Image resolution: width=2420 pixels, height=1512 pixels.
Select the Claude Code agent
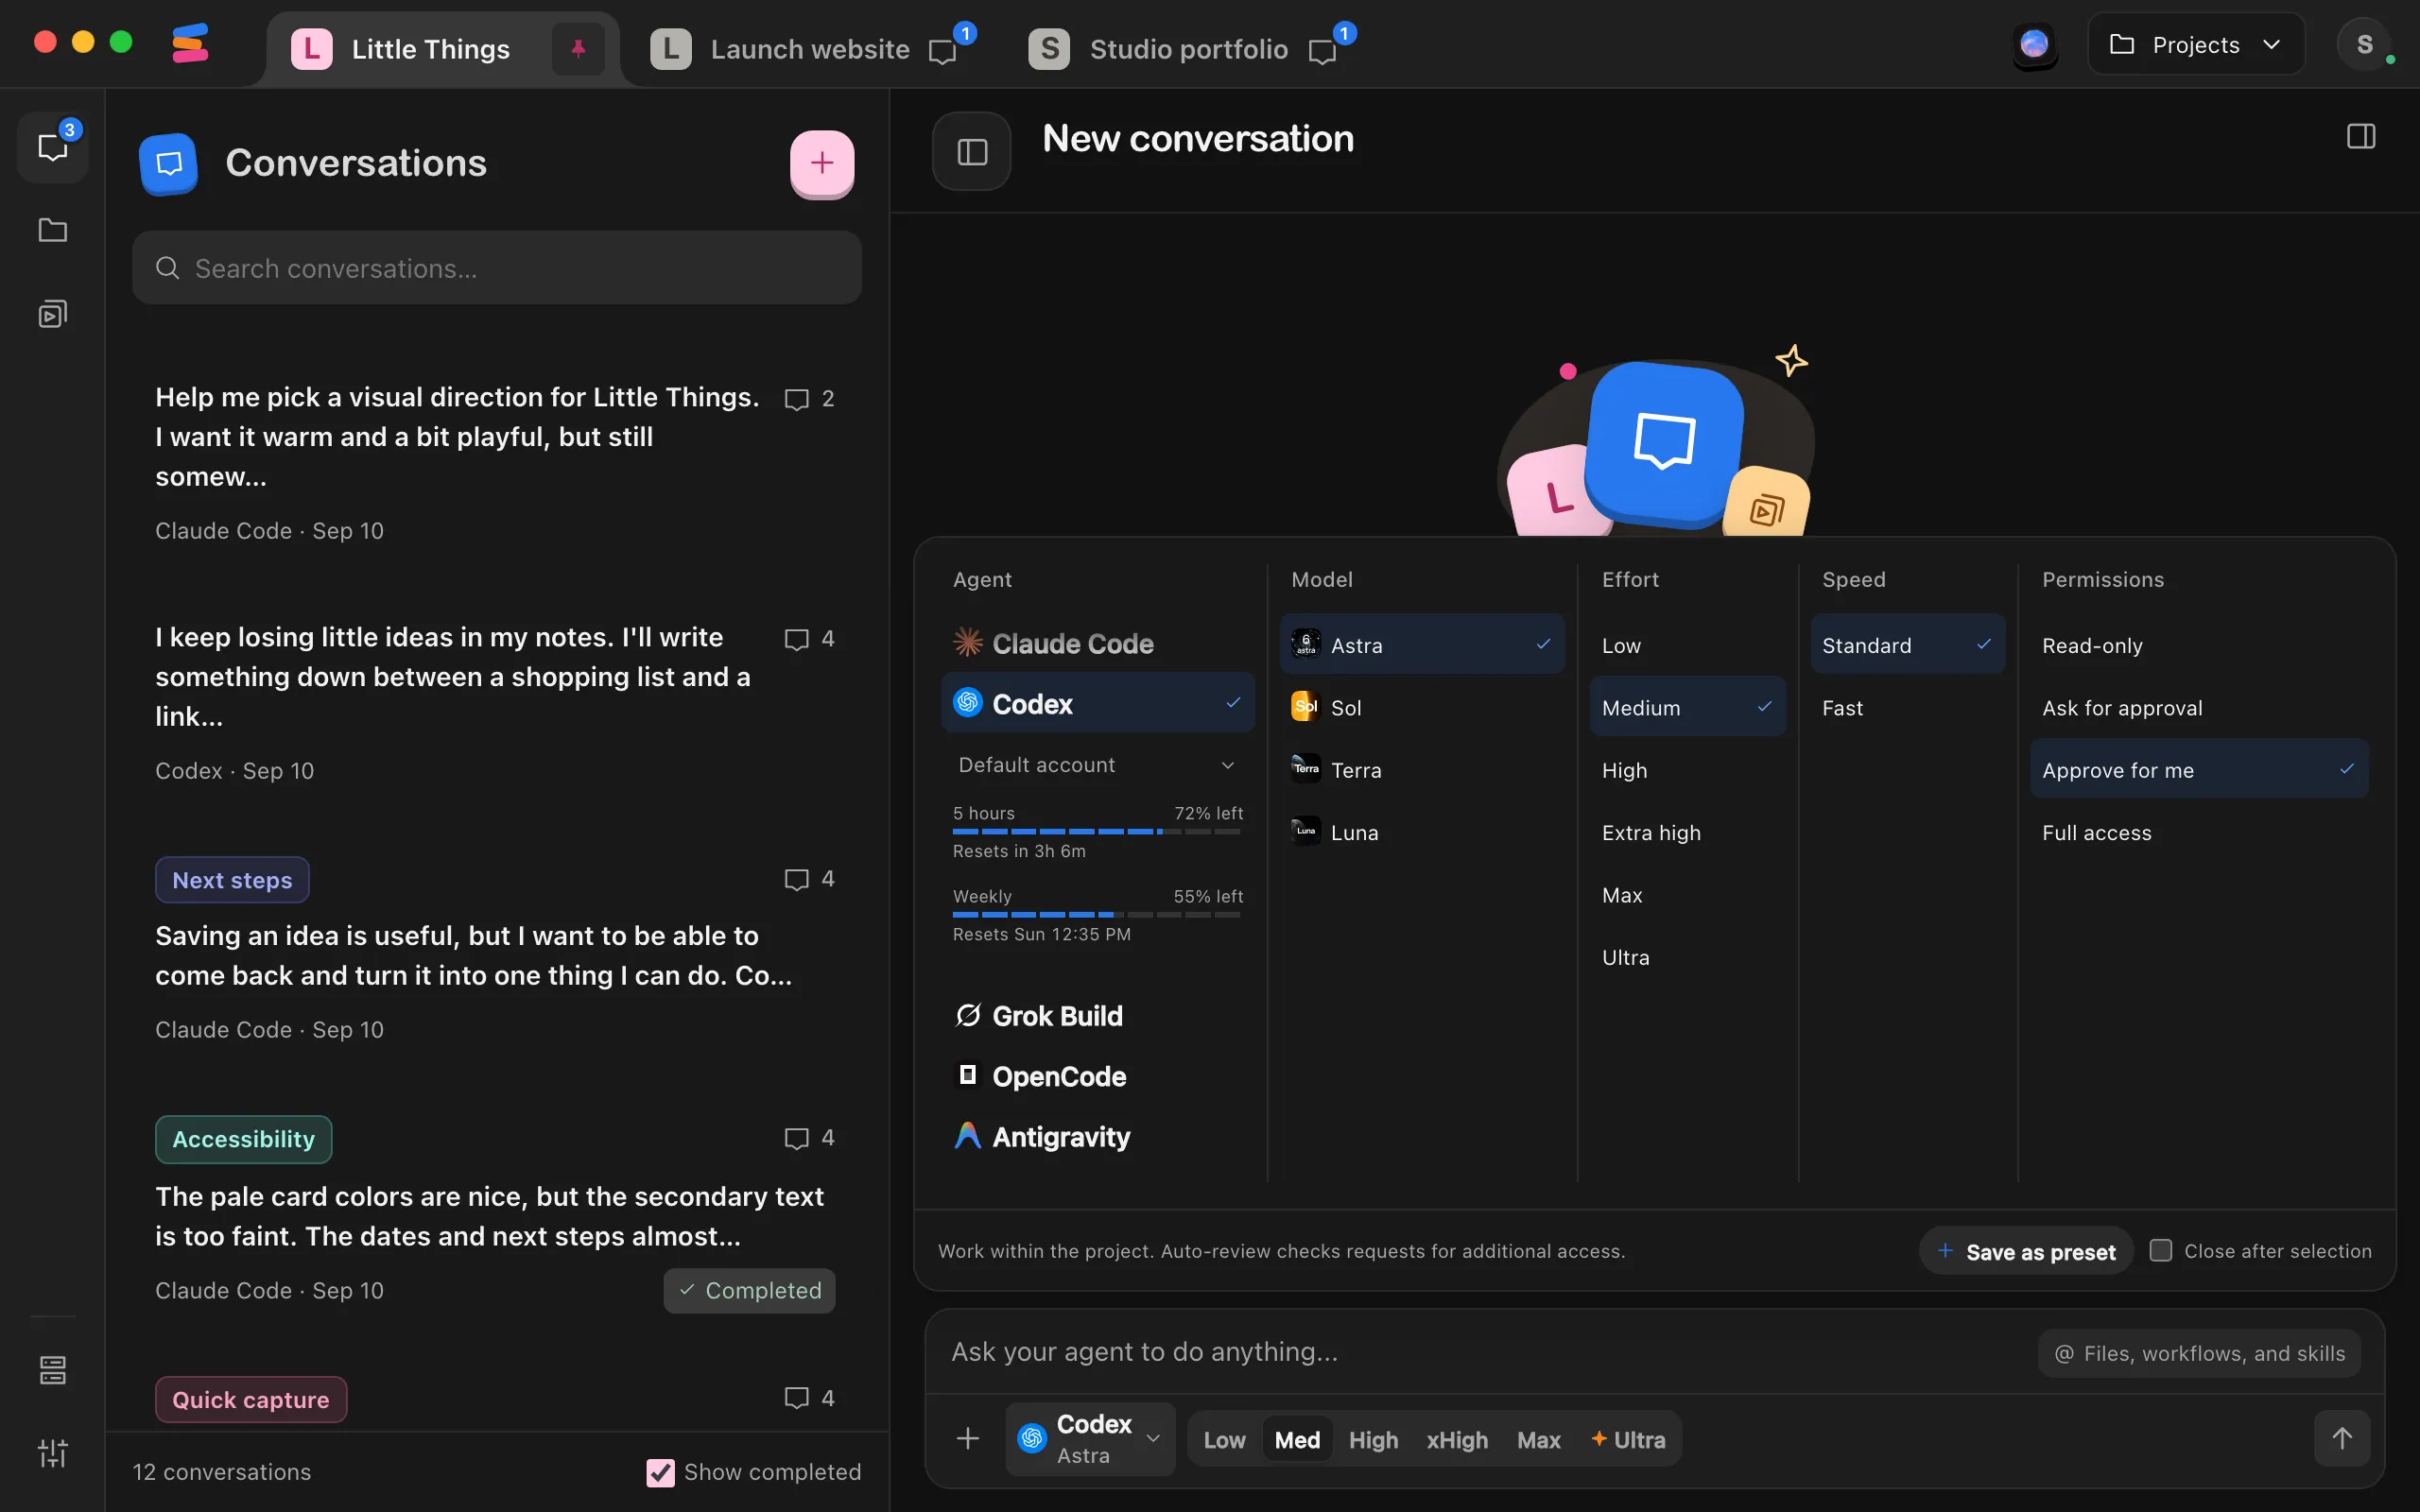(1097, 643)
